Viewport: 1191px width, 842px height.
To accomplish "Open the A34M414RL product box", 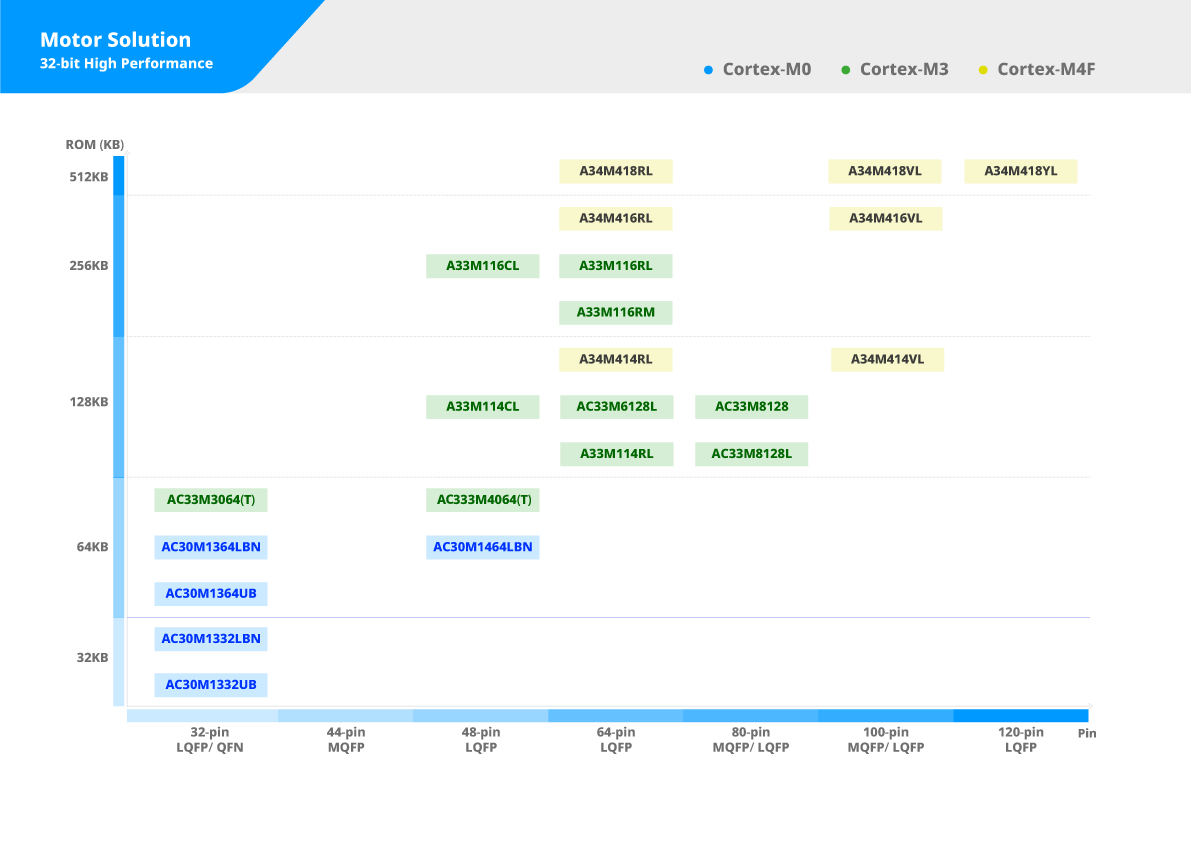I will [616, 359].
